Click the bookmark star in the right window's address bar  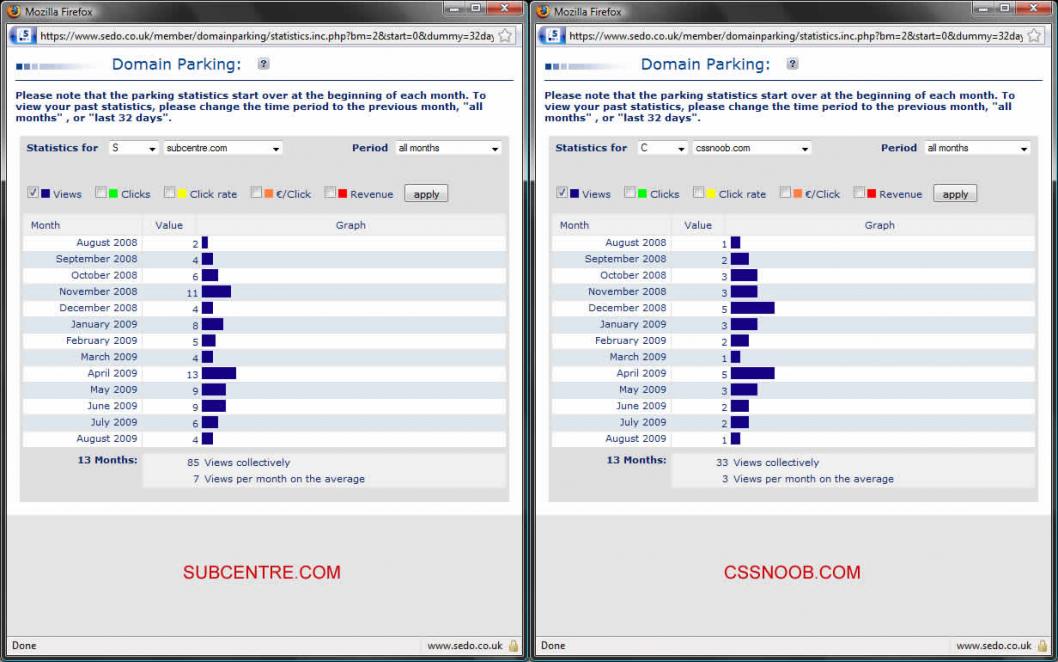[1034, 36]
